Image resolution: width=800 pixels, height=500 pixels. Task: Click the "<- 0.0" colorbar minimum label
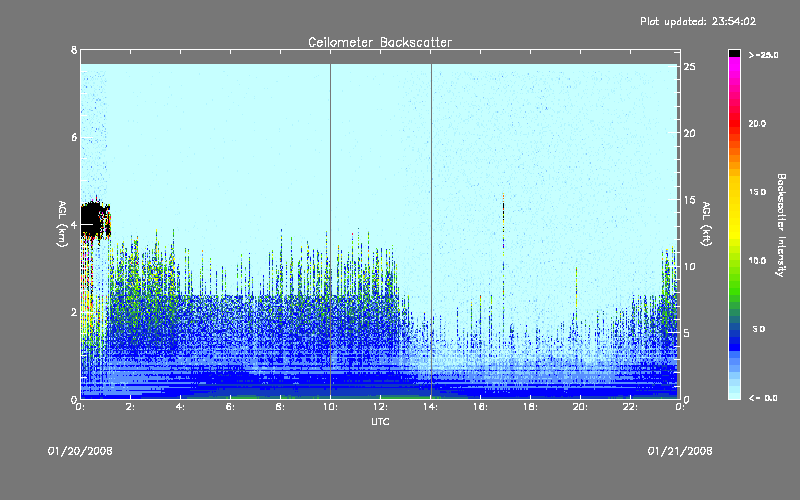tap(763, 397)
